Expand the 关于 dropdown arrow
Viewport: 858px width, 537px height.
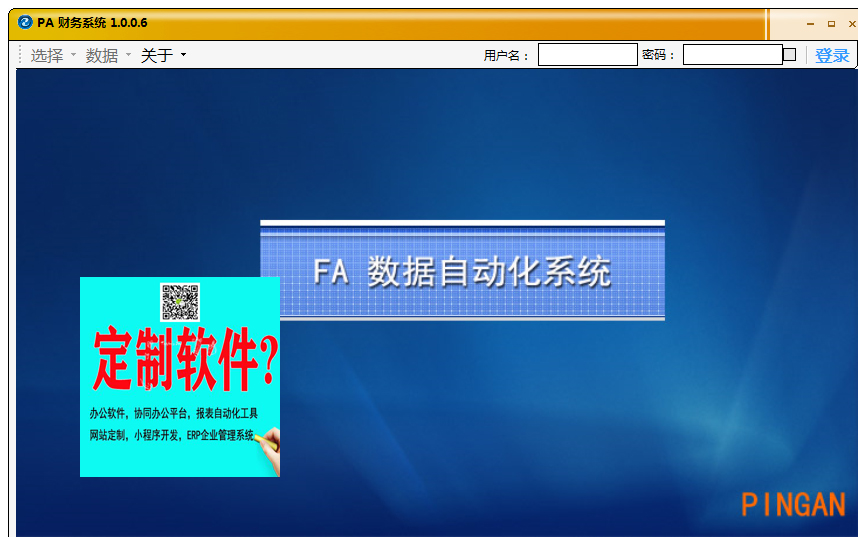[x=183, y=56]
